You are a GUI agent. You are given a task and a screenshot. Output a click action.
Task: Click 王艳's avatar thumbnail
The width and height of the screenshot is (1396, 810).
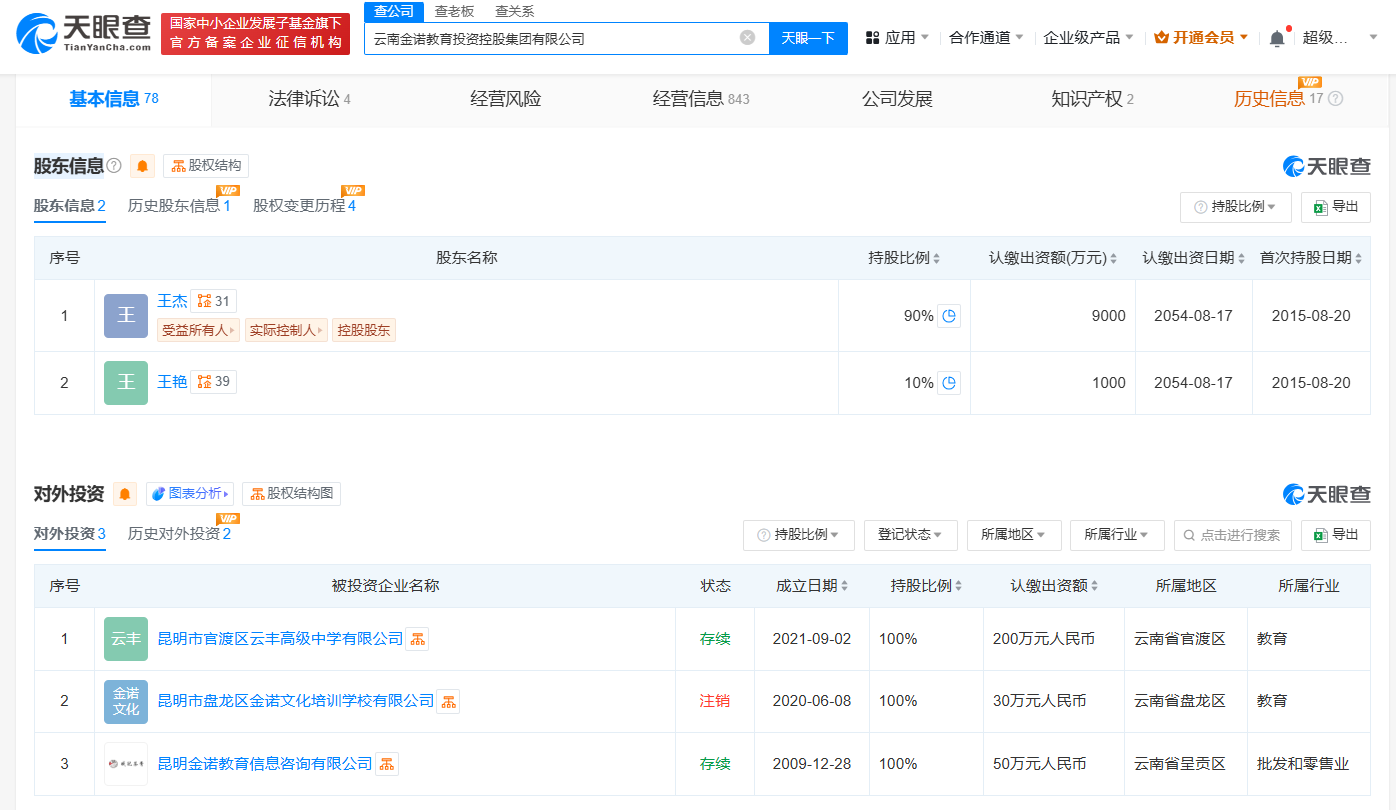[126, 383]
